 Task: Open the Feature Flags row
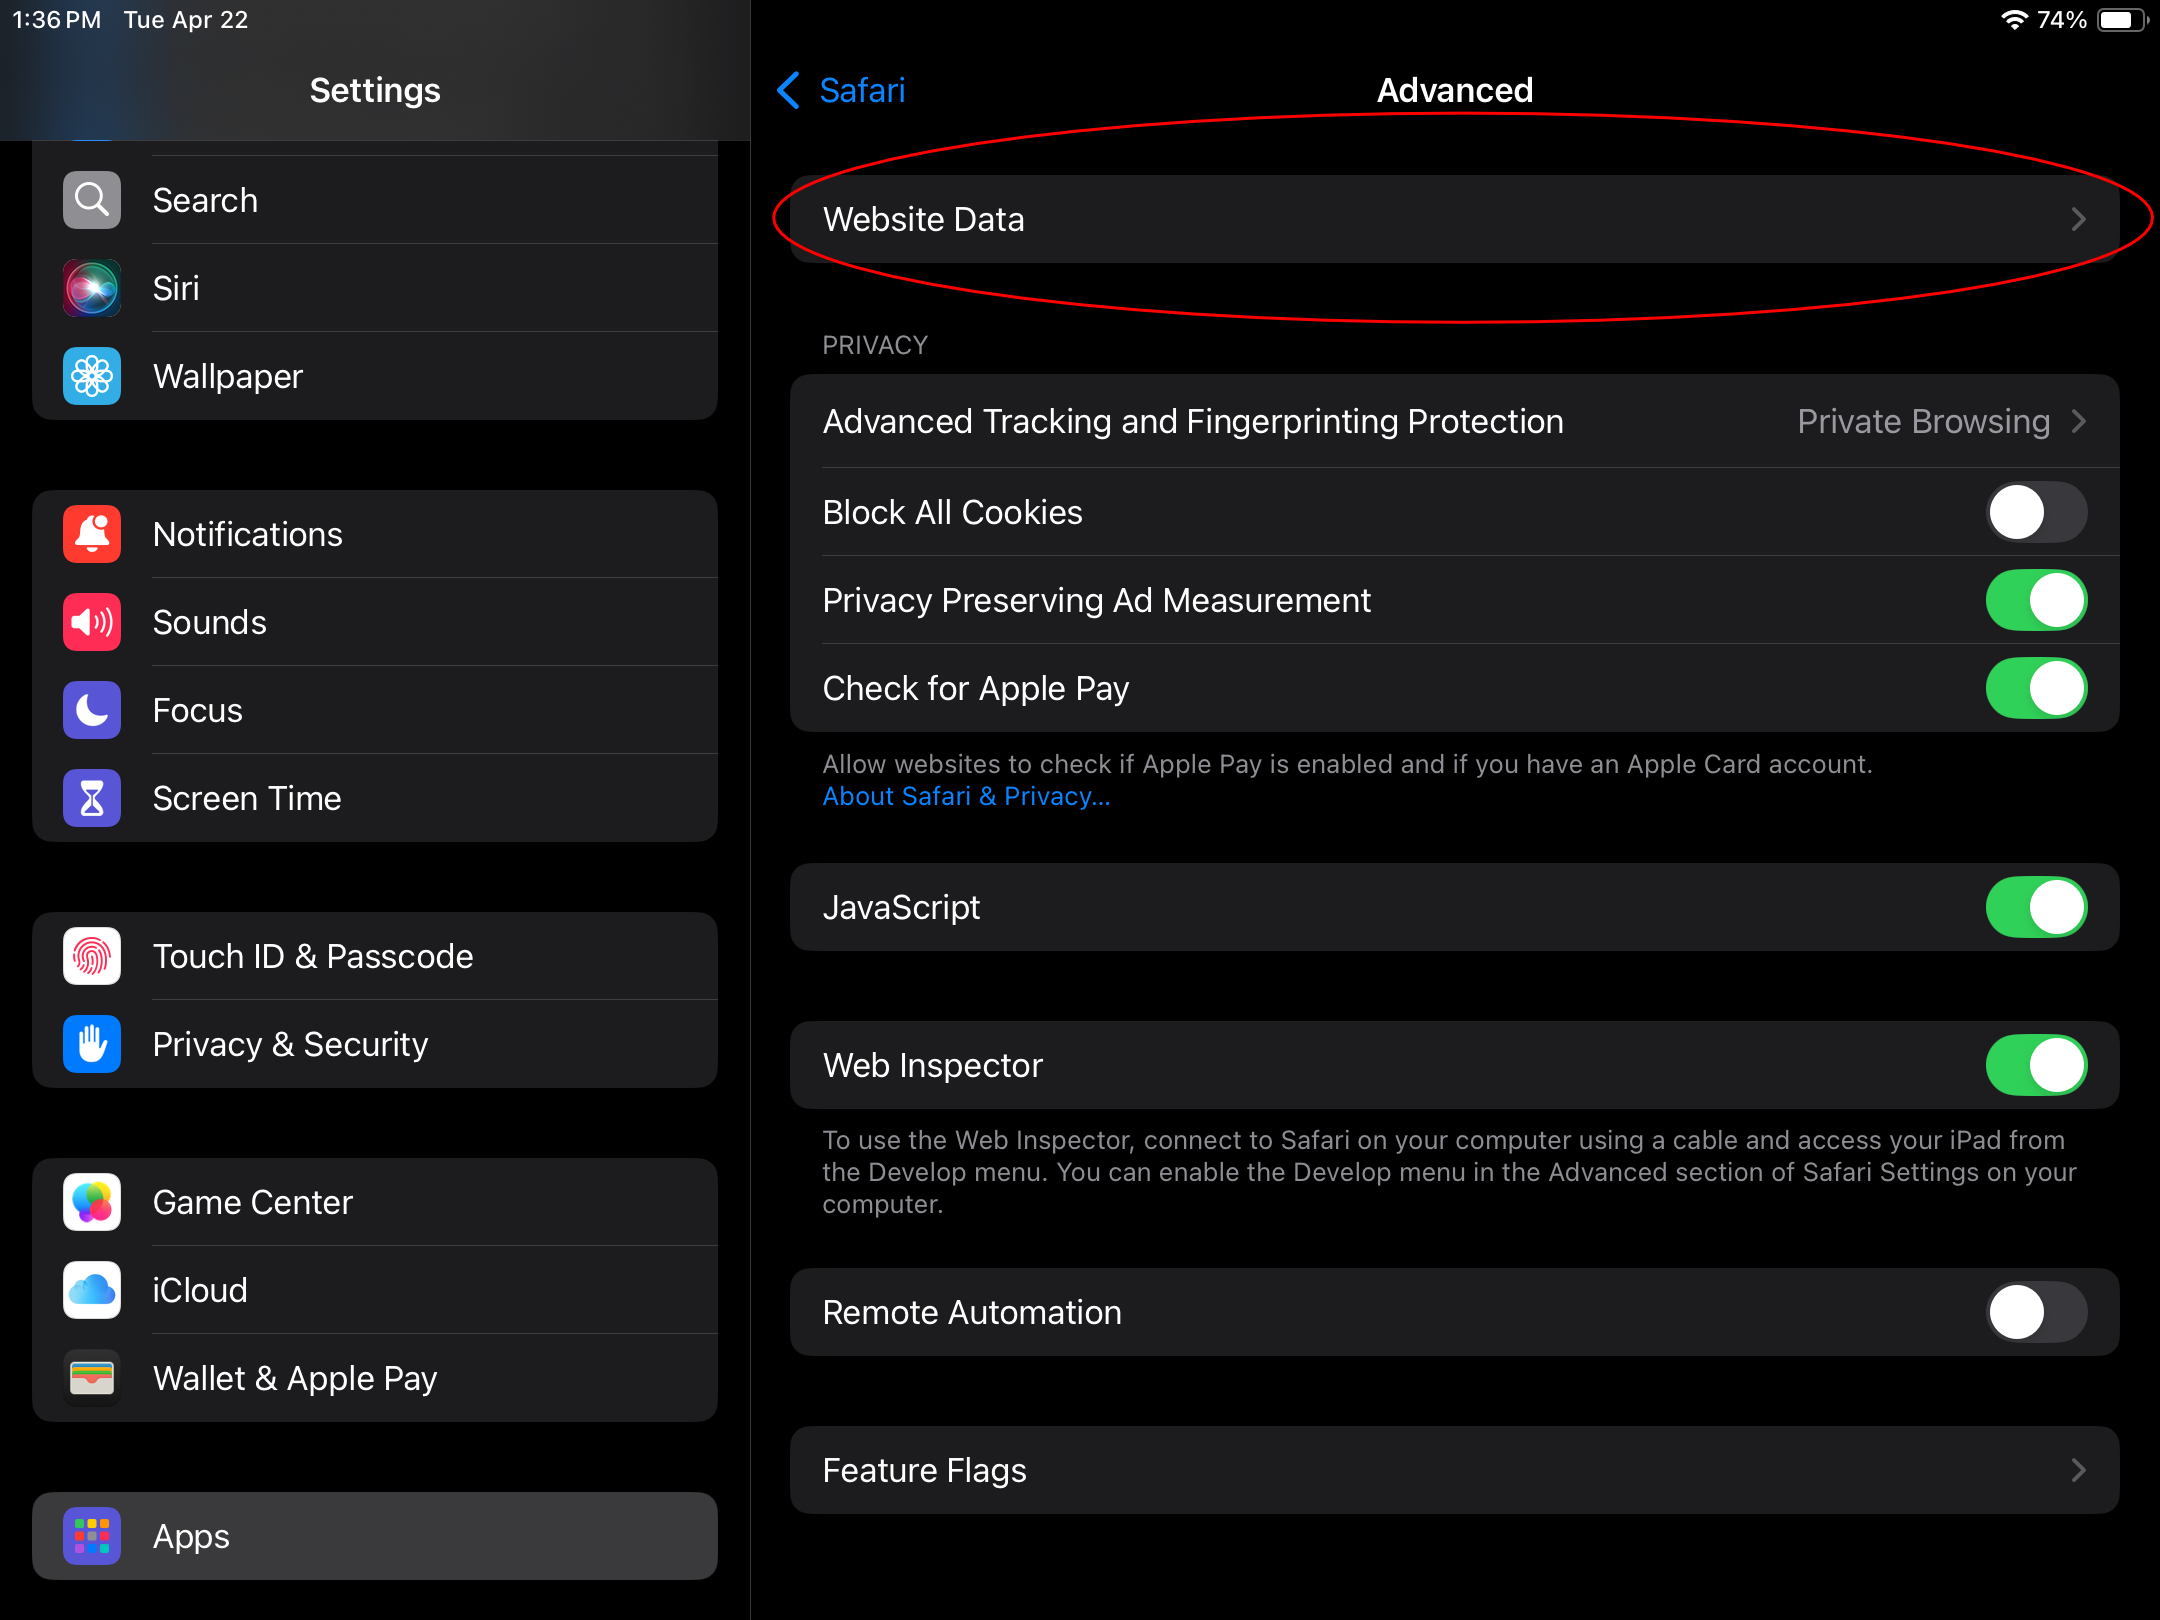click(x=1454, y=1470)
